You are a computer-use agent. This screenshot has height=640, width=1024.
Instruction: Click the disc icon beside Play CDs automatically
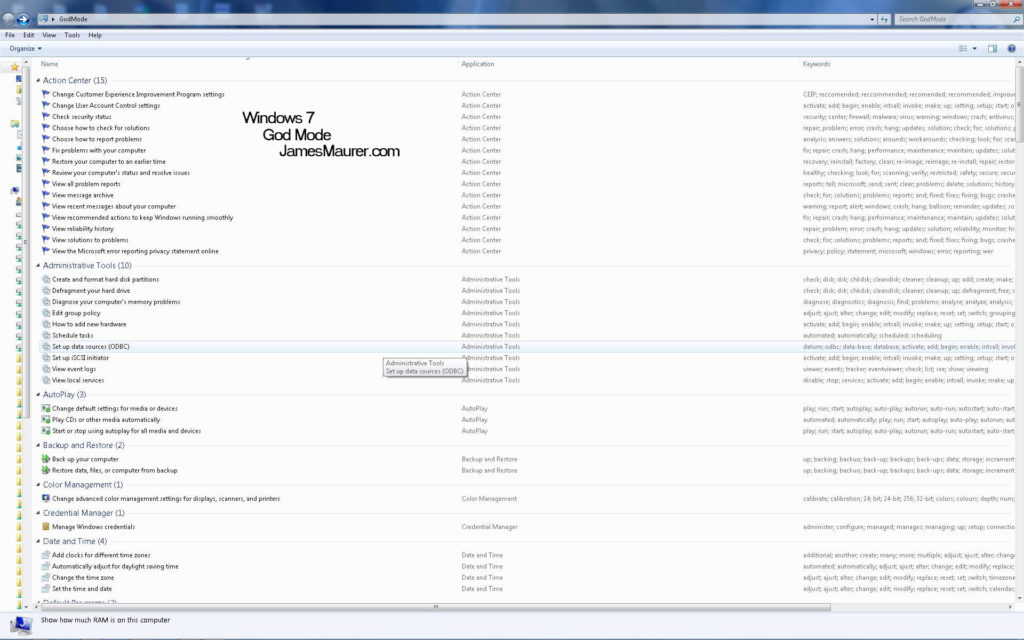coord(44,419)
